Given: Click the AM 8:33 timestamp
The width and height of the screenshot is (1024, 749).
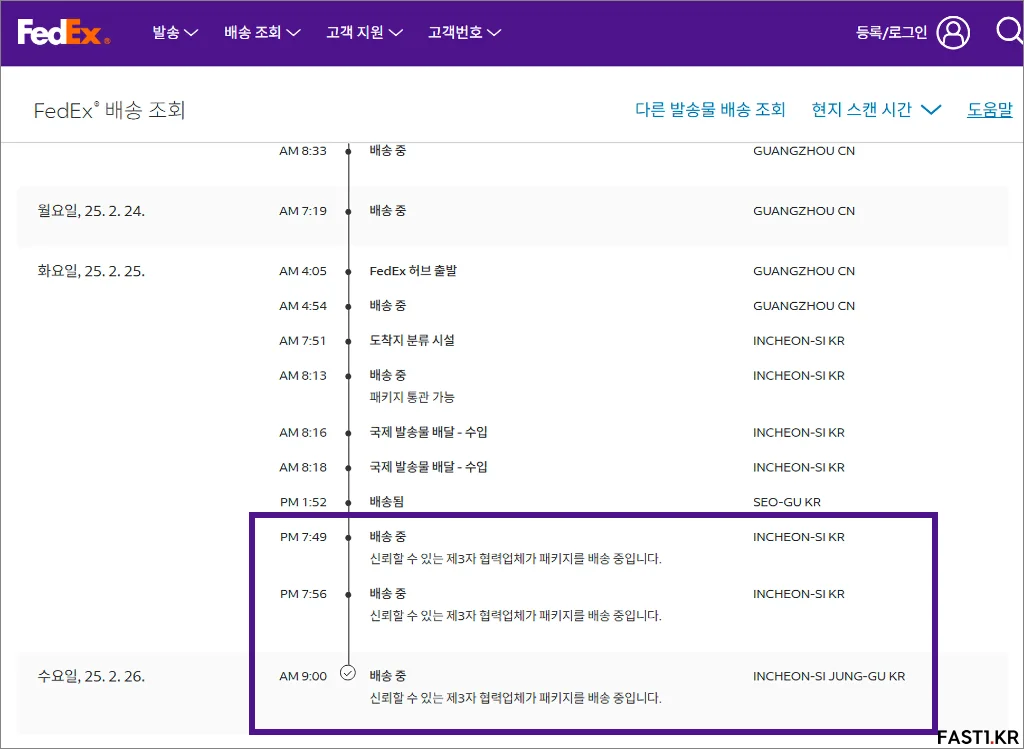Looking at the screenshot, I should 303,151.
